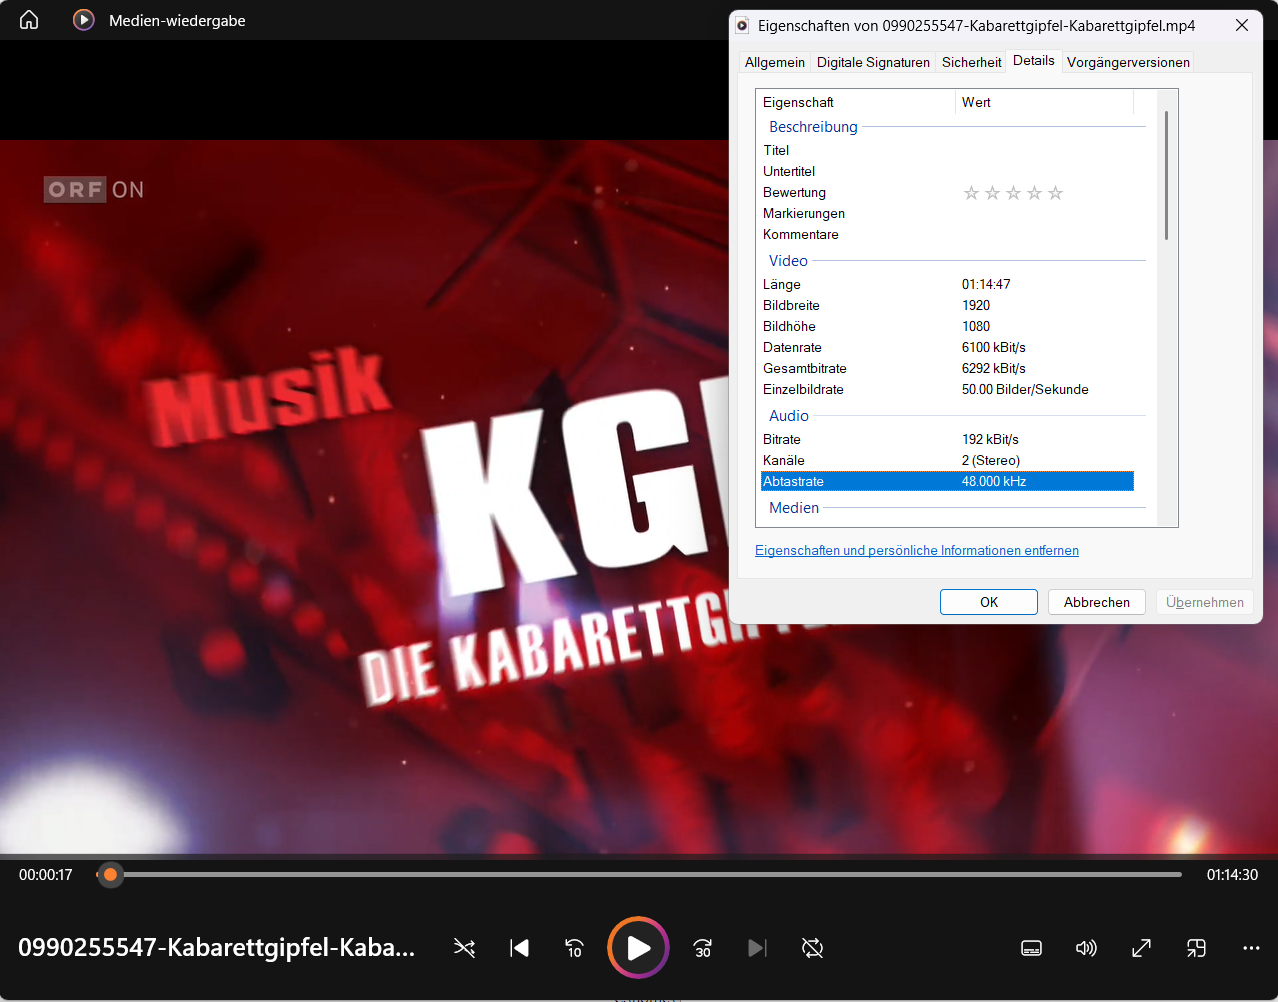Click the file icon in dialog title bar
The image size is (1278, 1002).
[743, 25]
